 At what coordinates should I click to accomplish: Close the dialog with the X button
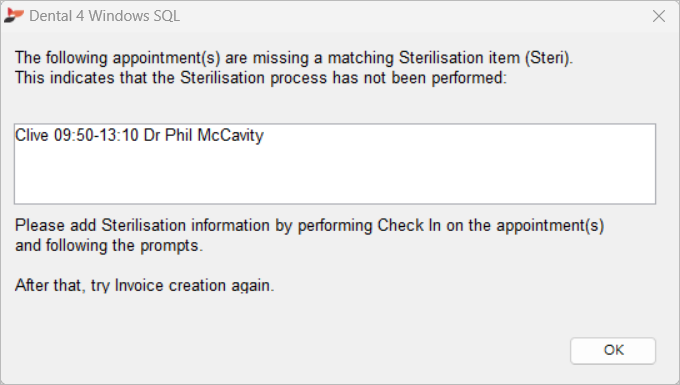[659, 16]
